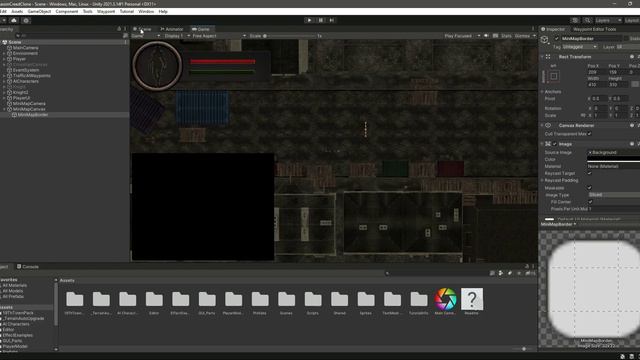This screenshot has width=640, height=360.
Task: Open the Console tab
Action: (28, 267)
